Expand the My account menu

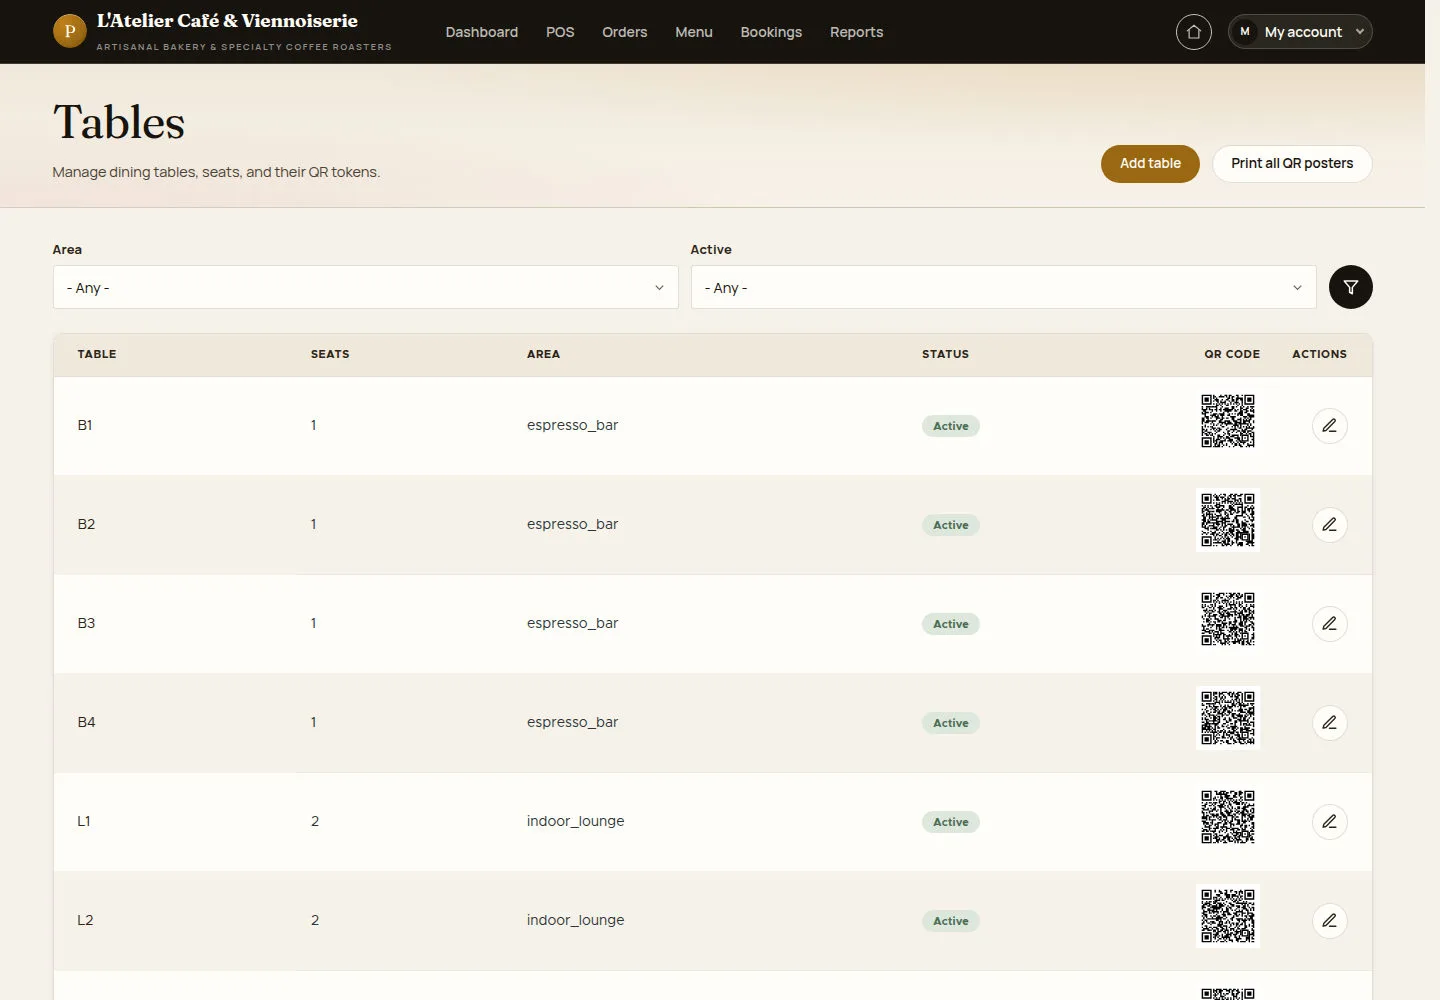click(1300, 32)
